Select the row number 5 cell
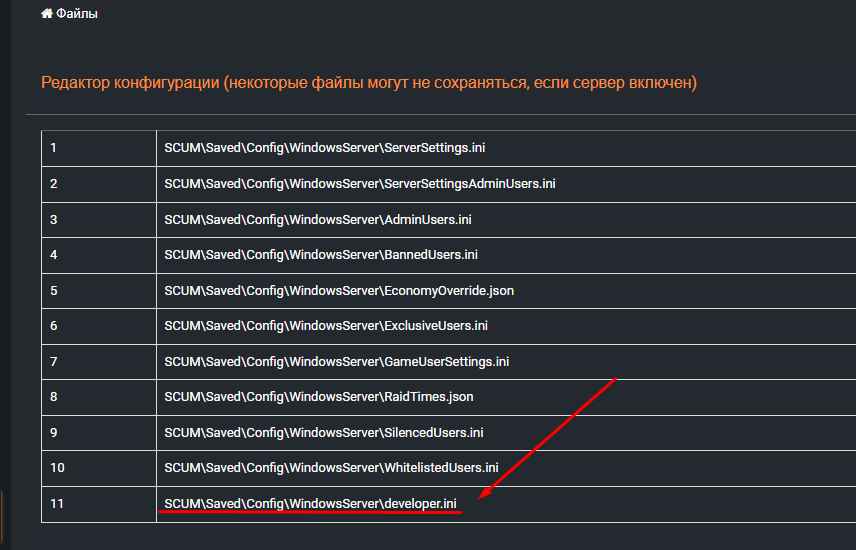Screen dimensions: 856x550 [x=98, y=291]
